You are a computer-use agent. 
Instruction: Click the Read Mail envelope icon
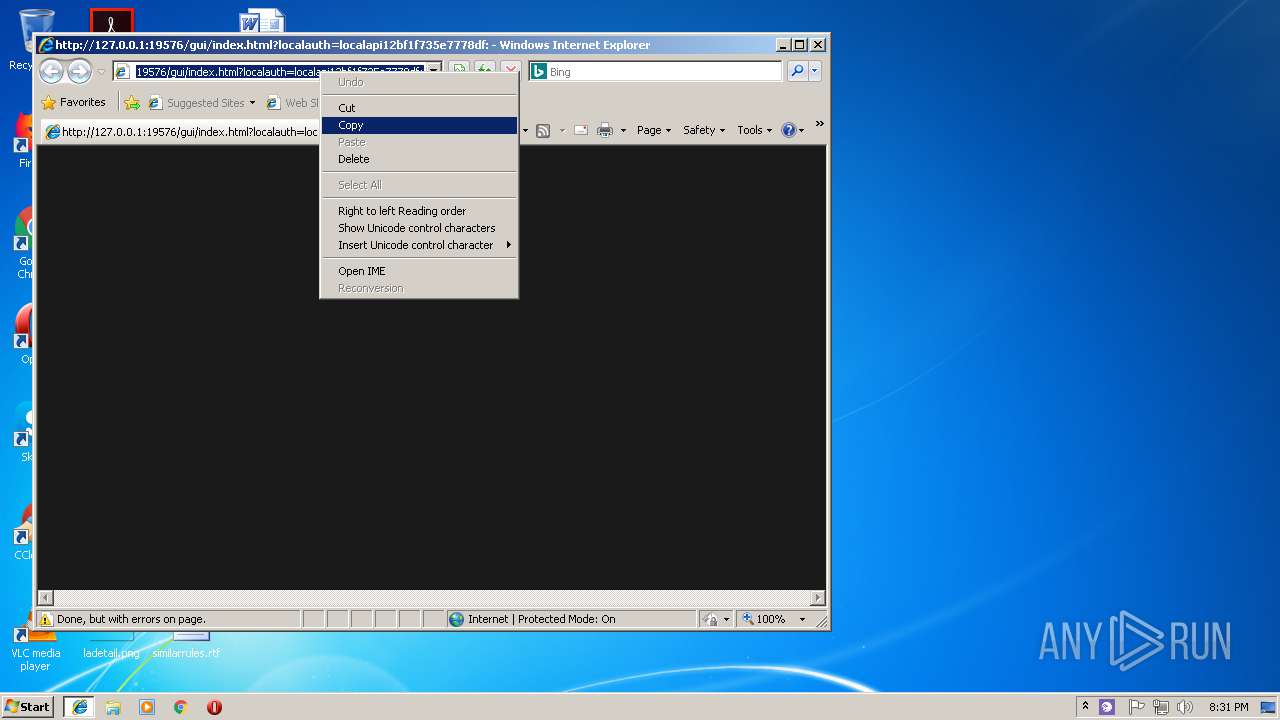(580, 130)
